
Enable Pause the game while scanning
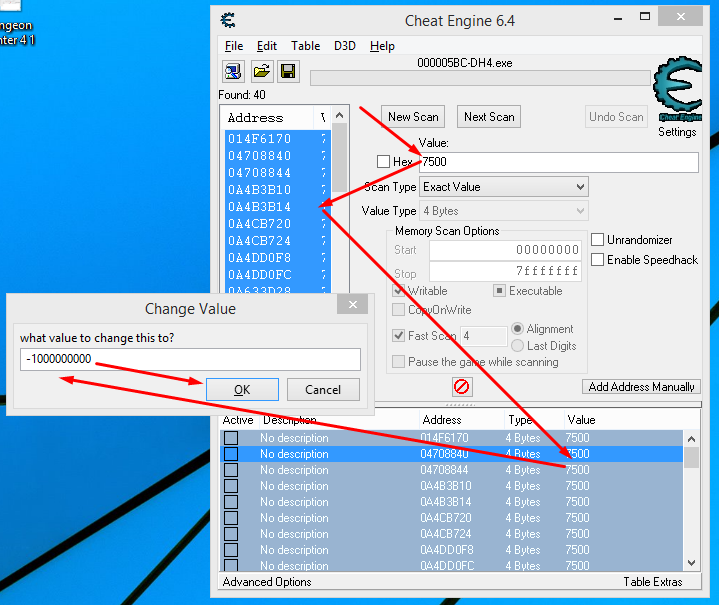398,361
